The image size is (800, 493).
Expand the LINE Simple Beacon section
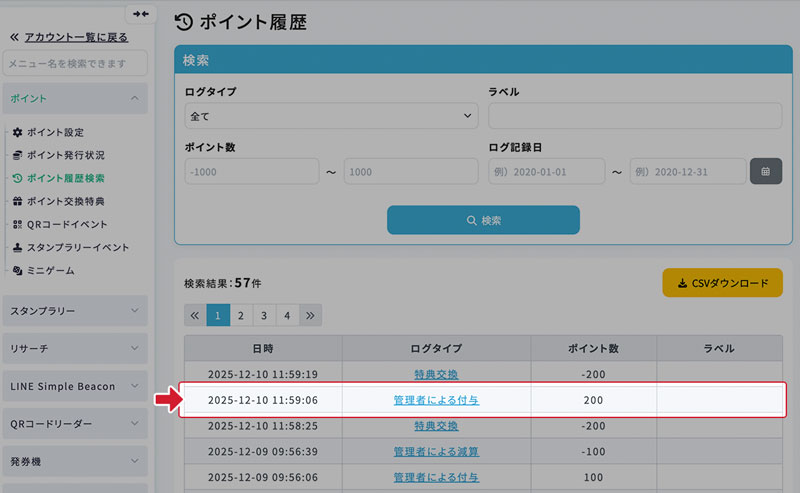(x=75, y=386)
